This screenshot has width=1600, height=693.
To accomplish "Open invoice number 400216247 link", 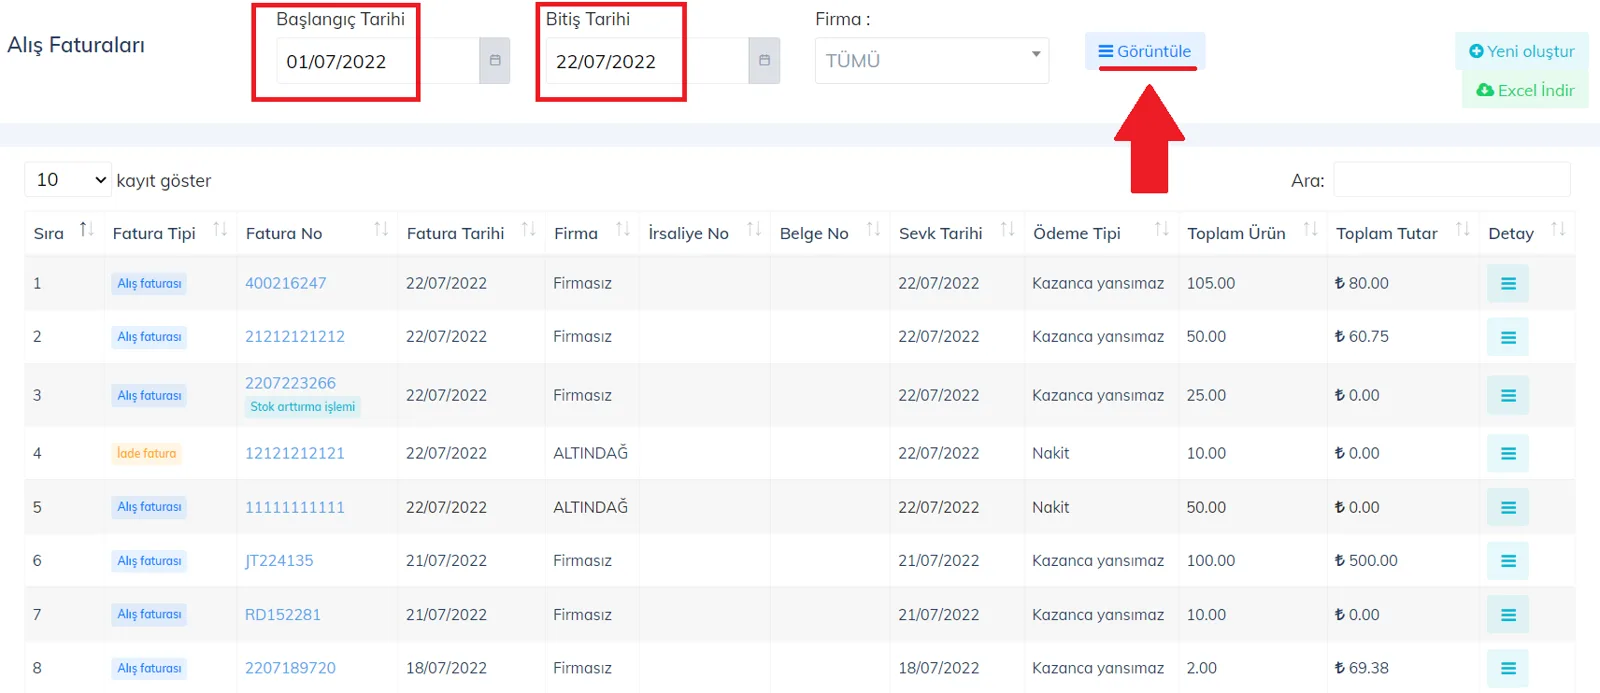I will pyautogui.click(x=286, y=283).
